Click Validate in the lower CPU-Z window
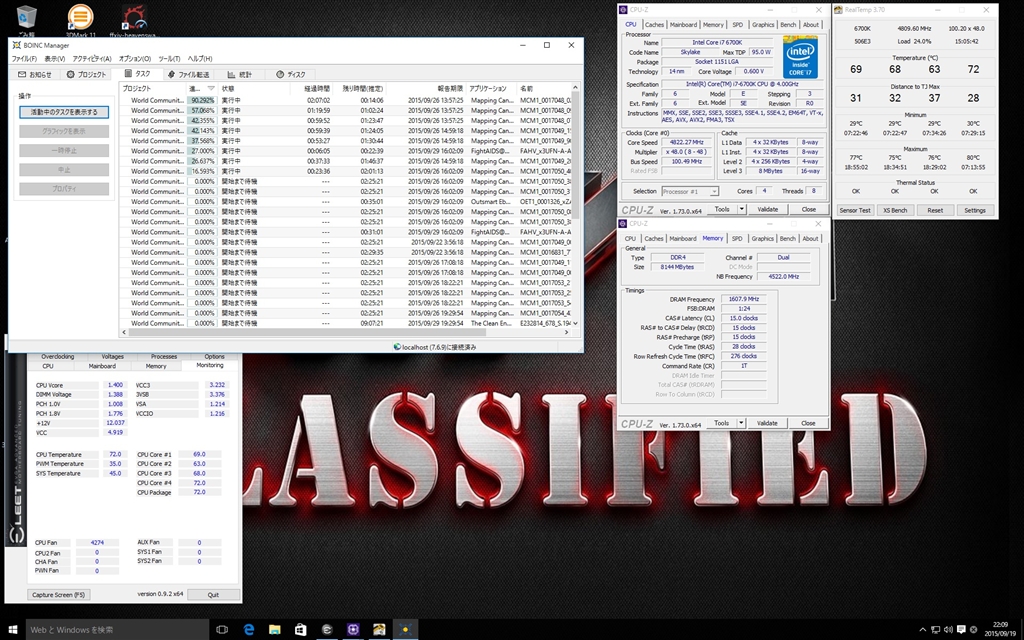This screenshot has height=640, width=1024. point(767,423)
